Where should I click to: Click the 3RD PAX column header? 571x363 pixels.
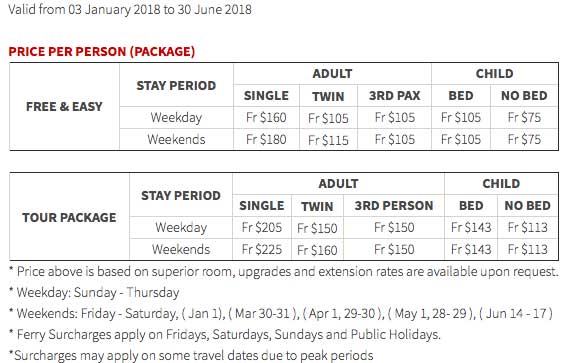coord(395,96)
